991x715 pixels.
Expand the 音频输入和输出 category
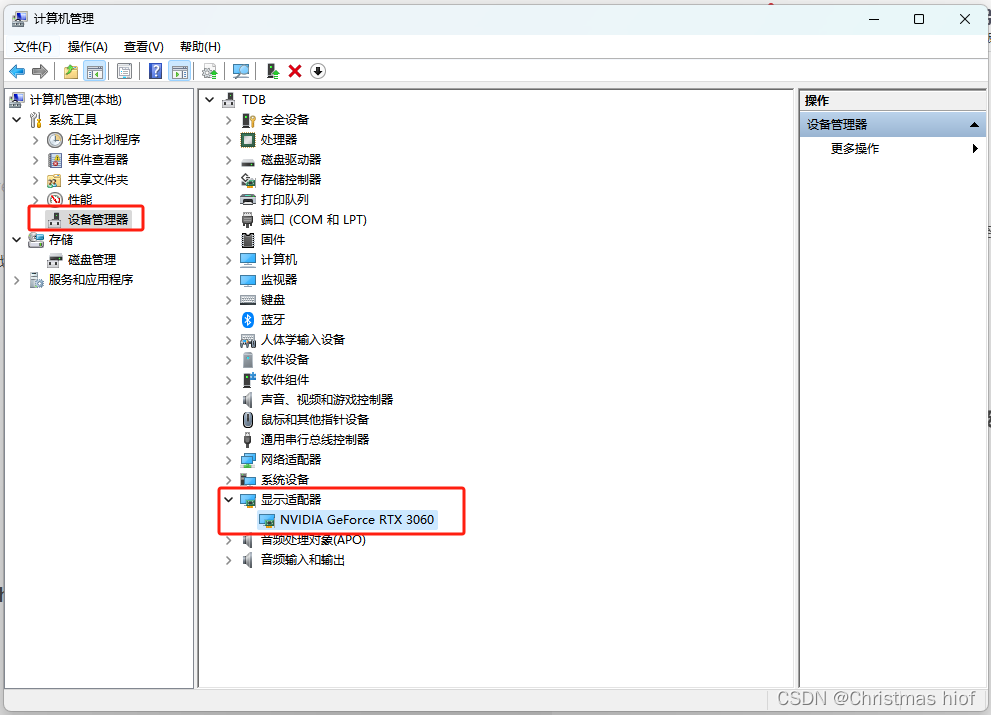229,560
